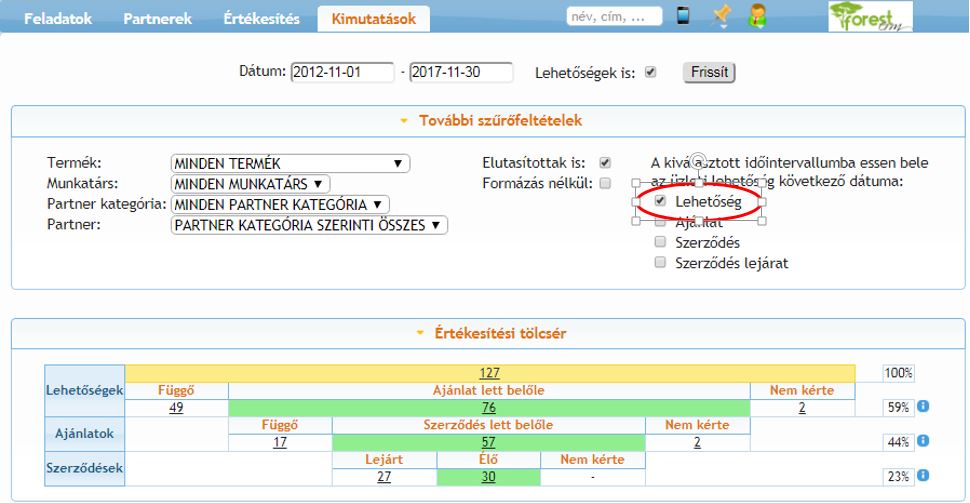Open the 127 total opportunities link
Screen dimensions: 970x503
click(490, 373)
